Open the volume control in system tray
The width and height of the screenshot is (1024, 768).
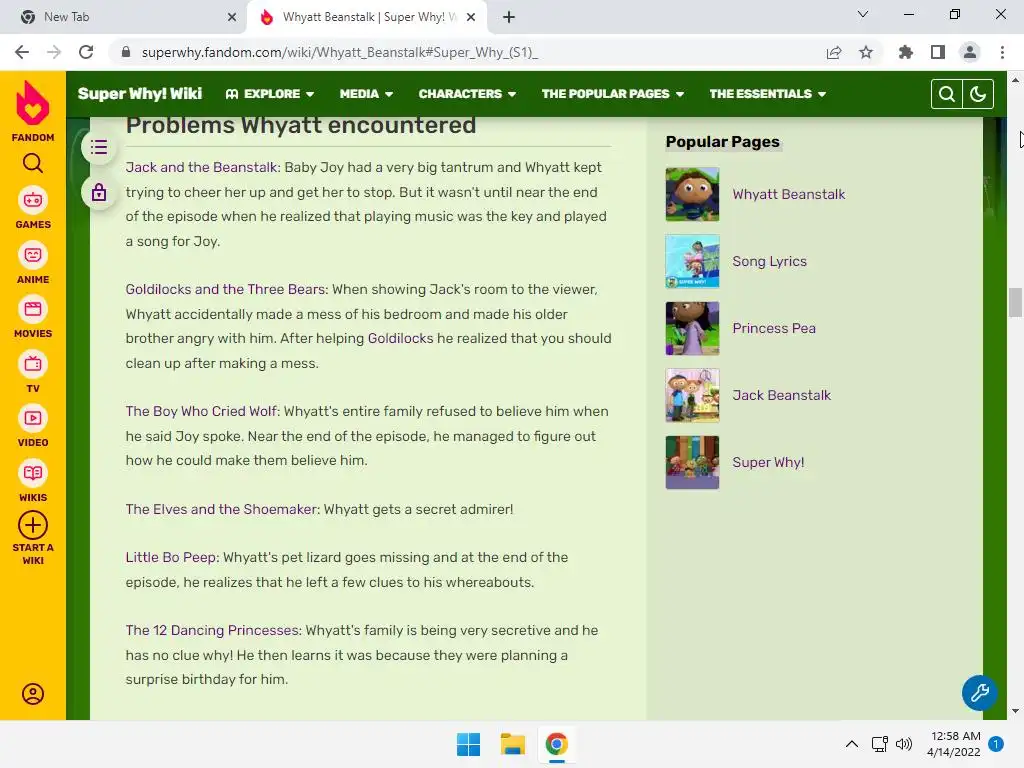pyautogui.click(x=904, y=744)
